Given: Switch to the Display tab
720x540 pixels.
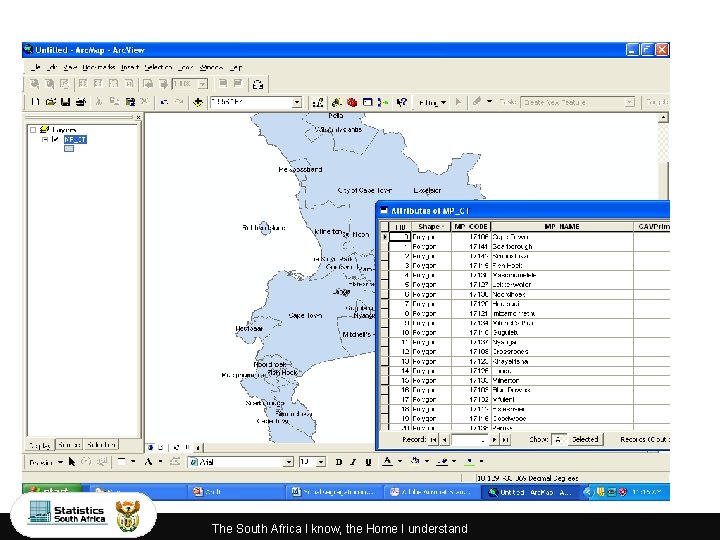Looking at the screenshot, I should click(40, 445).
